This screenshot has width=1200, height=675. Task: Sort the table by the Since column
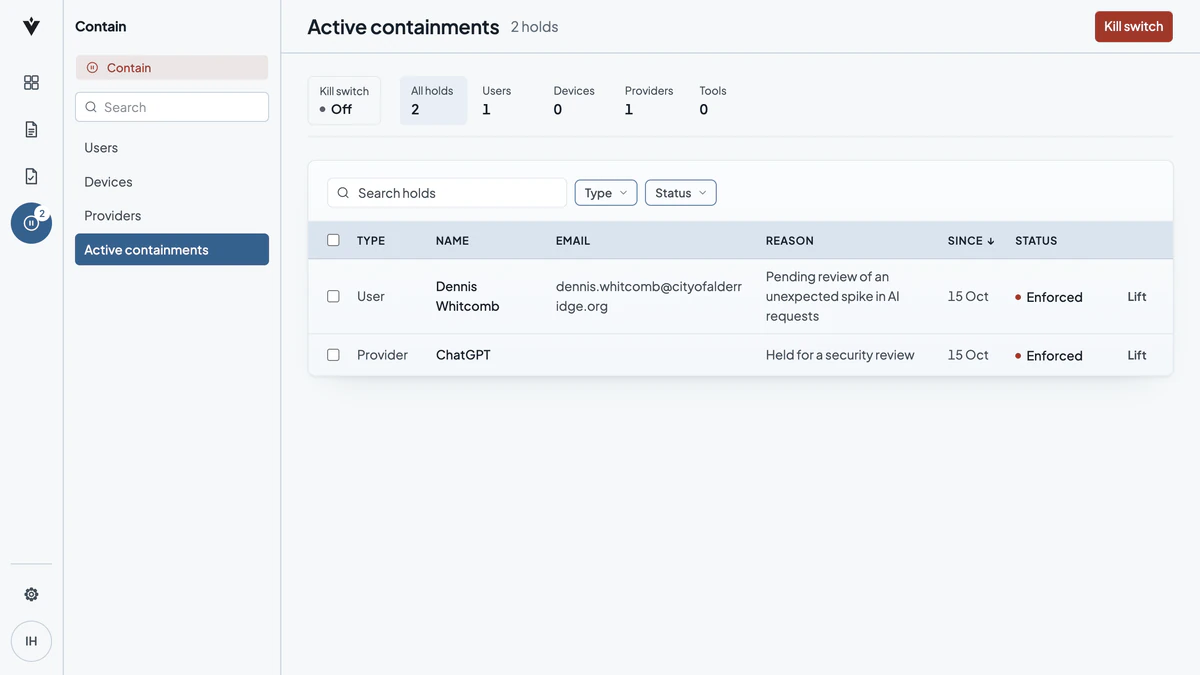[x=971, y=241]
